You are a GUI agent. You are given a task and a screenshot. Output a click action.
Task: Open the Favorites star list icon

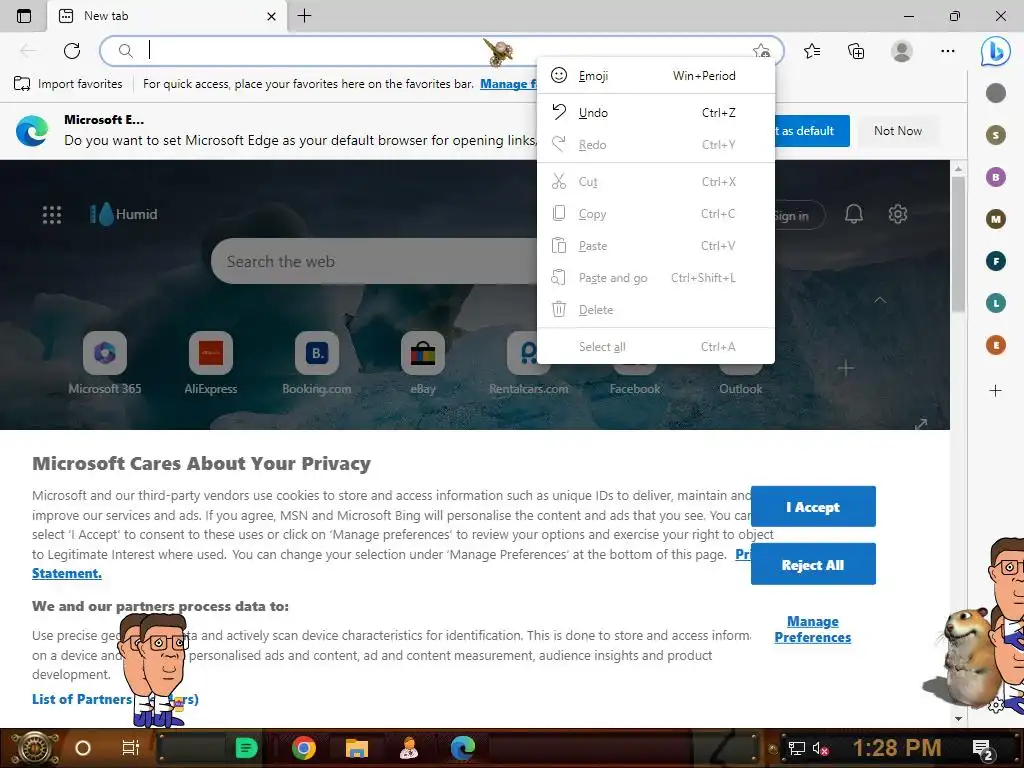point(812,51)
